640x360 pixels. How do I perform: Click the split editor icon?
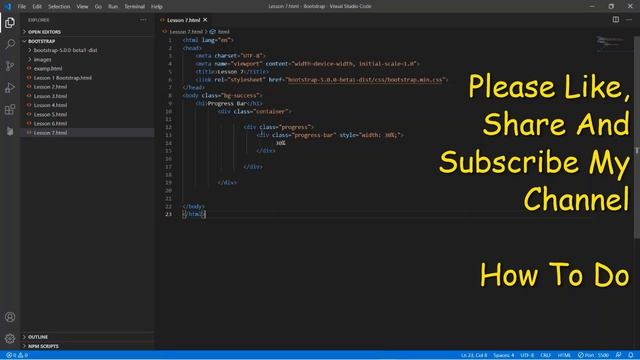tap(616, 20)
